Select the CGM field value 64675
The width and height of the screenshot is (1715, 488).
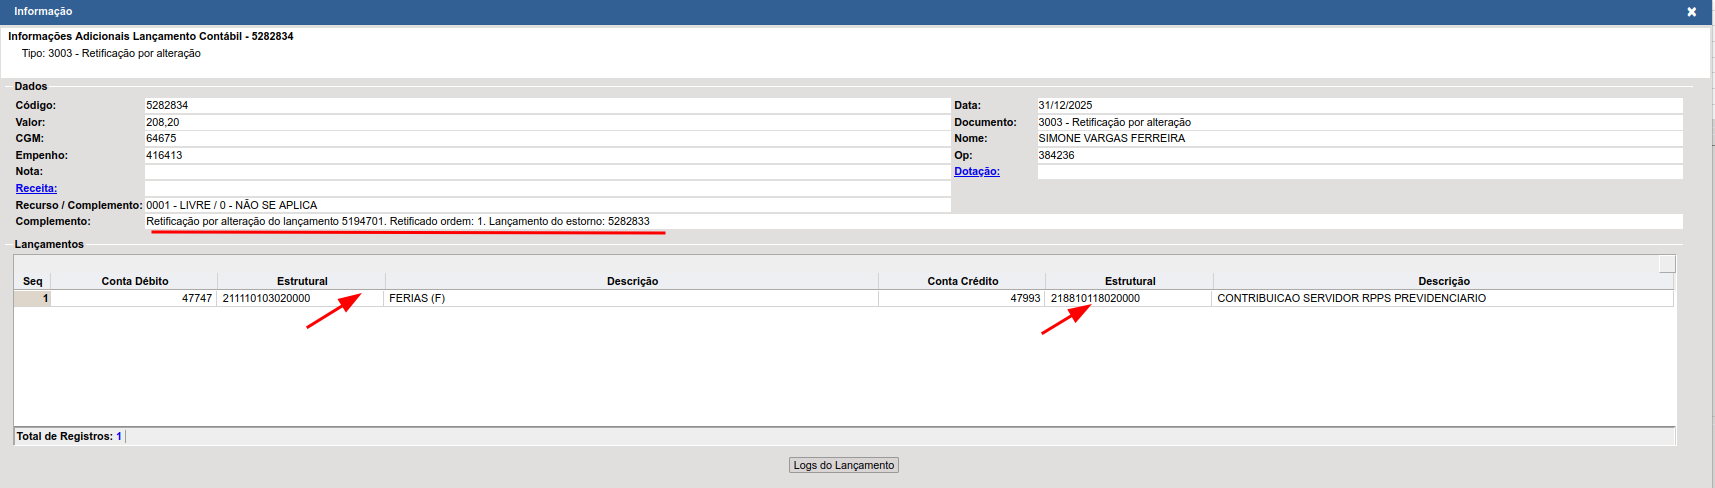pyautogui.click(x=546, y=138)
